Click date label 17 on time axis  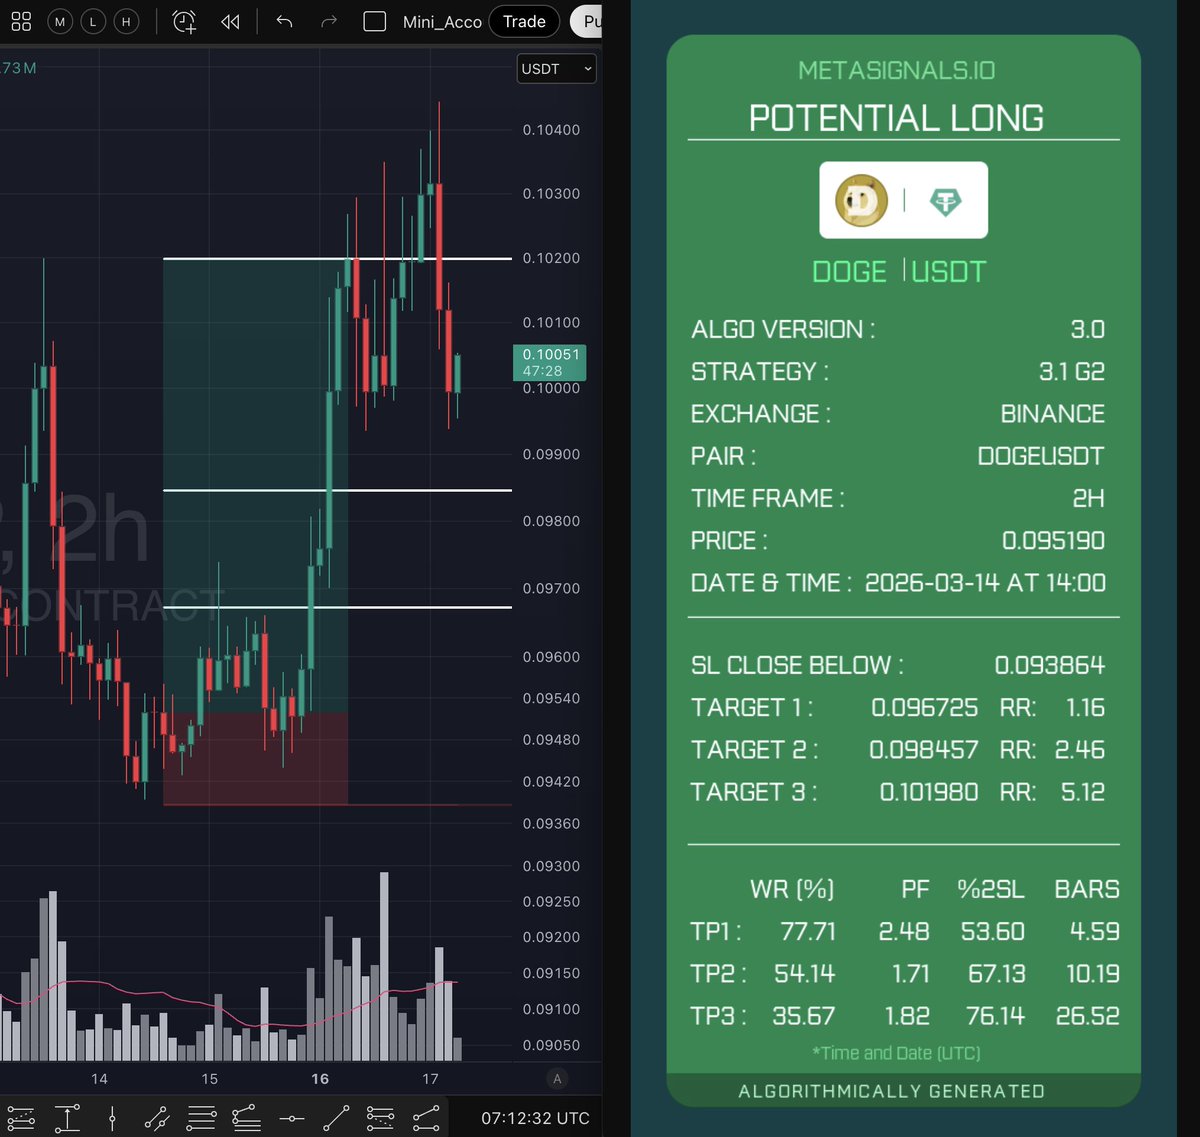tap(430, 1078)
